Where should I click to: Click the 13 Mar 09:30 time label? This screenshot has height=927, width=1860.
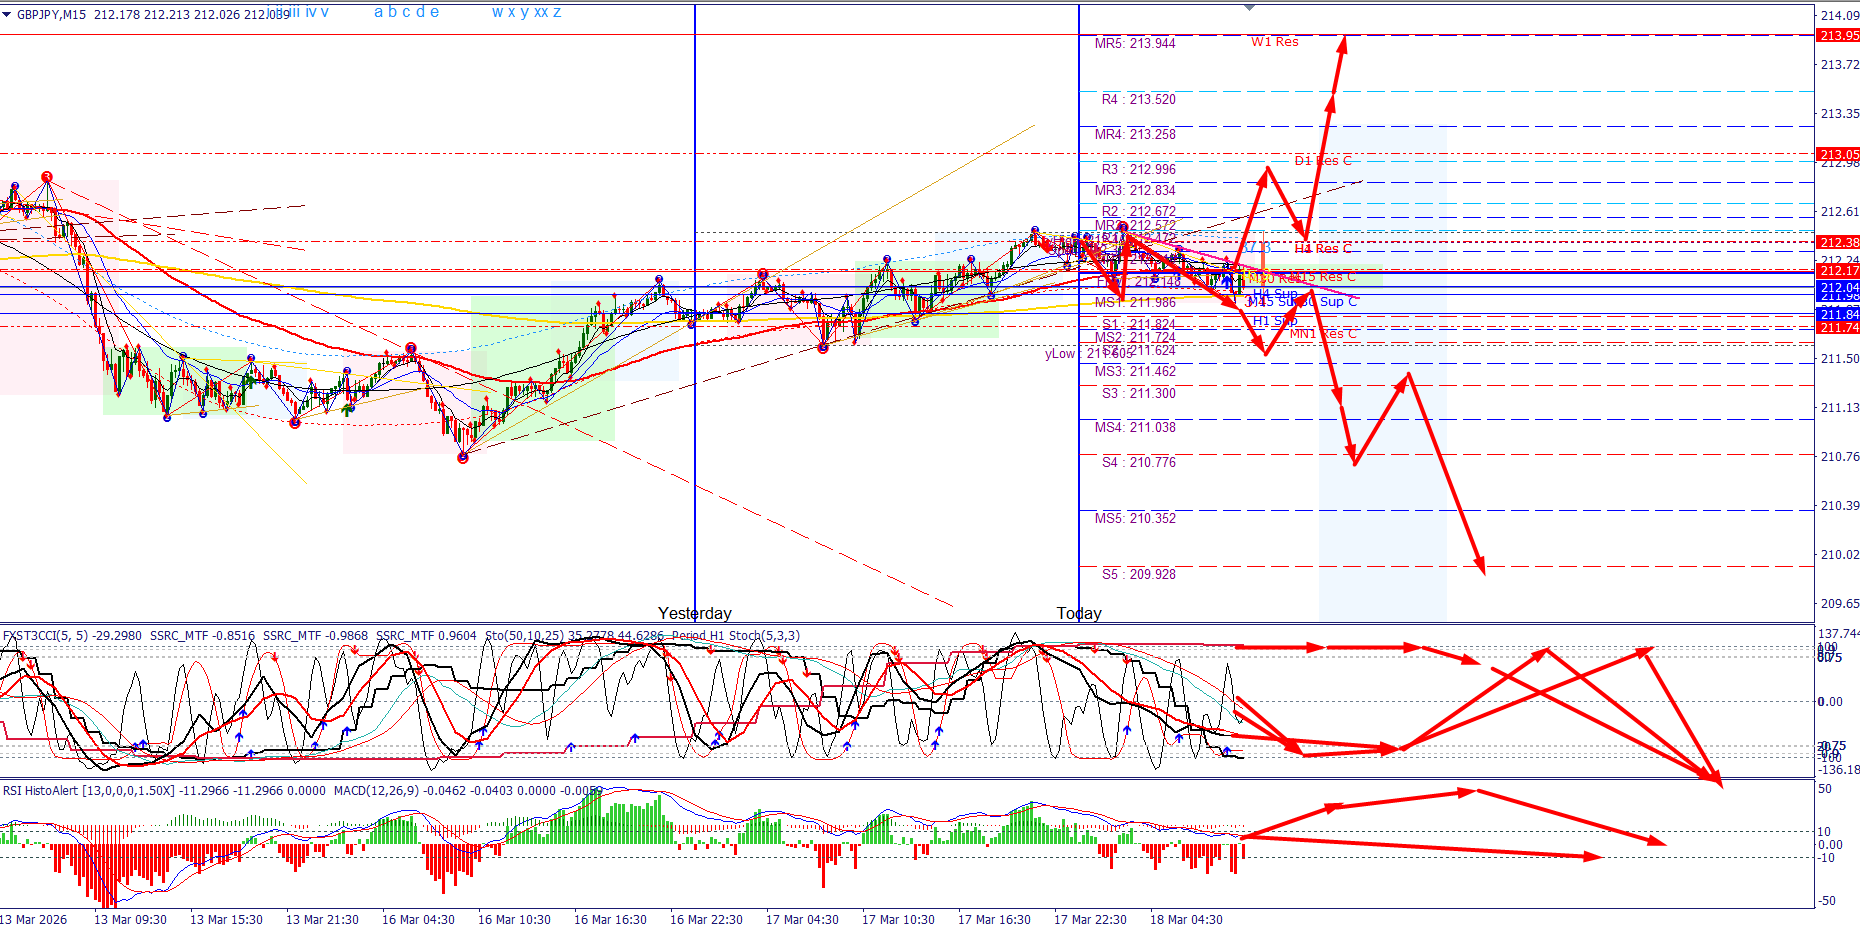coord(130,919)
